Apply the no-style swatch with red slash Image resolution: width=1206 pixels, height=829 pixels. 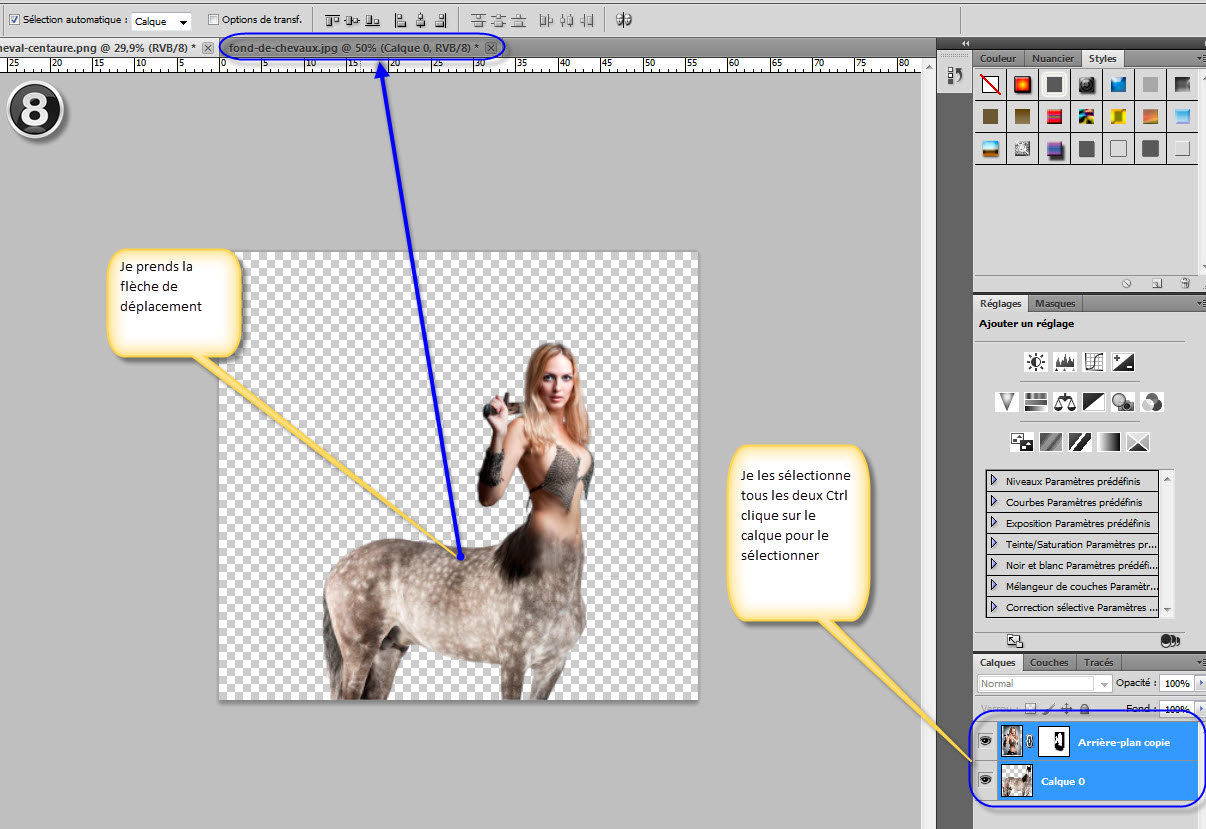tap(990, 85)
